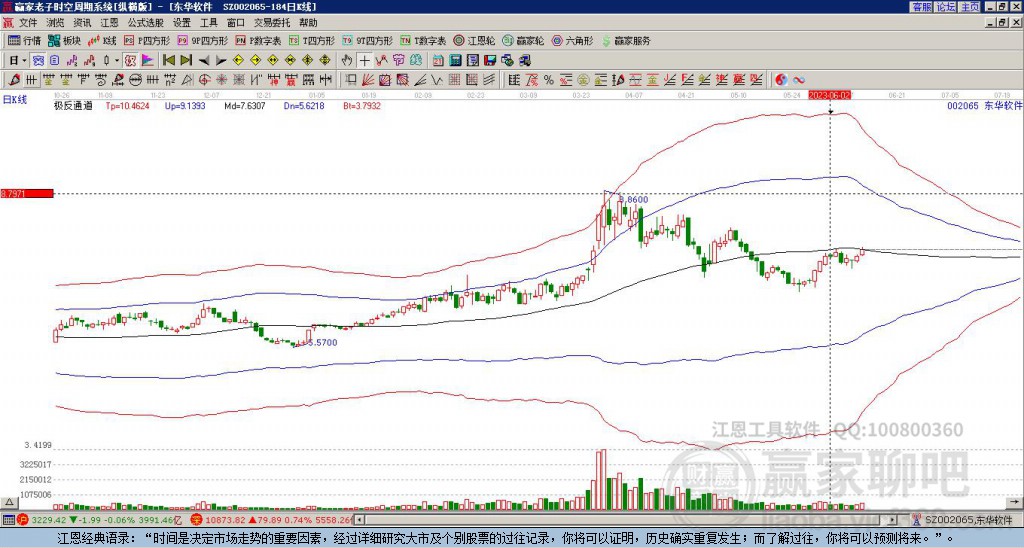Viewport: 1024px width, 548px height.
Task: Select the hand pan tool icon
Action: click(x=347, y=61)
